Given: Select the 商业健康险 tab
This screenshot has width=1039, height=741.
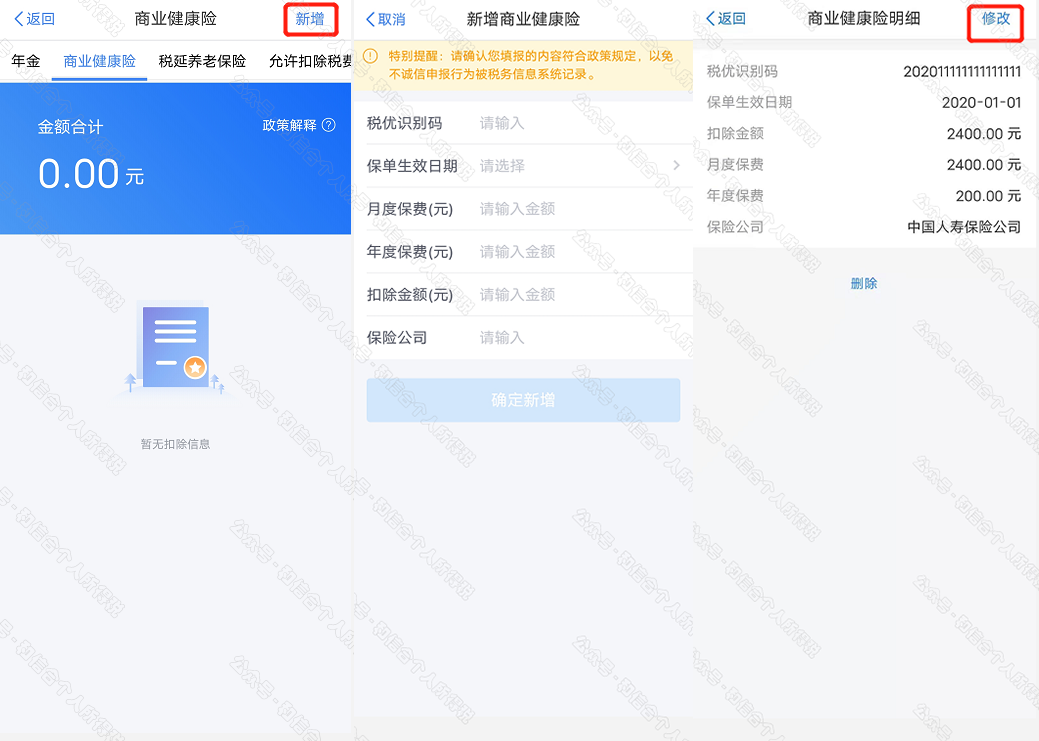Looking at the screenshot, I should click(99, 62).
